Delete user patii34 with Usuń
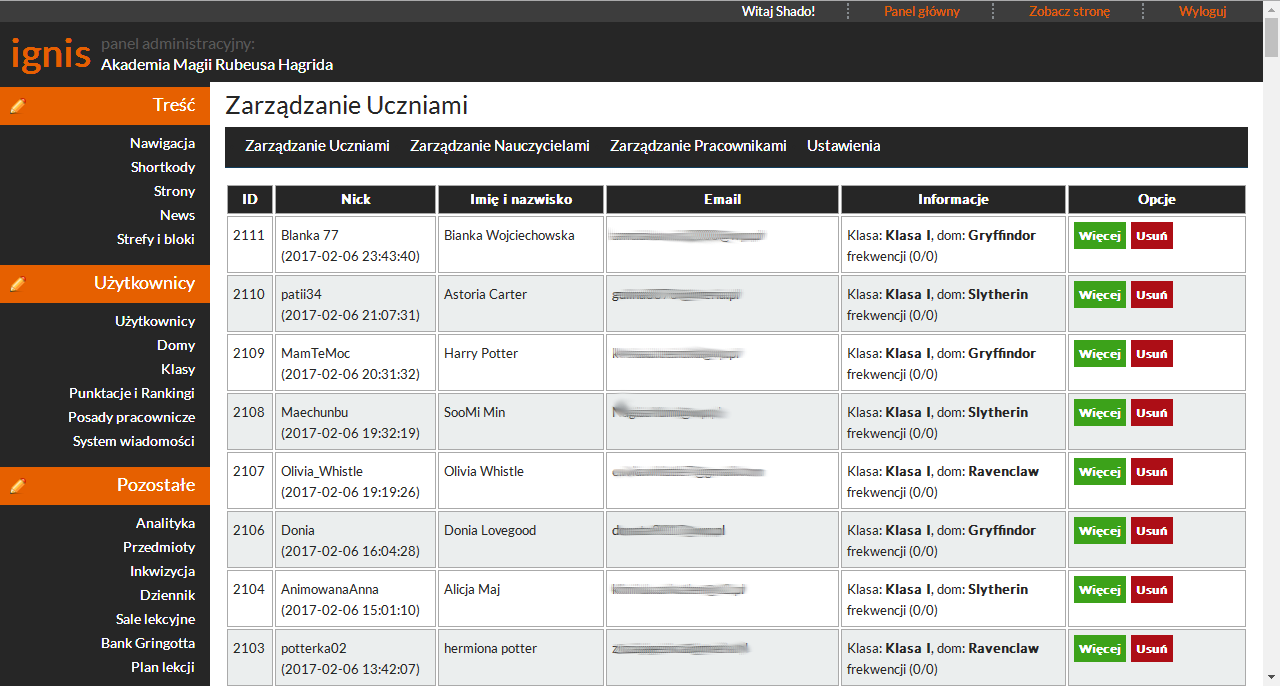The image size is (1280, 686). pos(1151,295)
